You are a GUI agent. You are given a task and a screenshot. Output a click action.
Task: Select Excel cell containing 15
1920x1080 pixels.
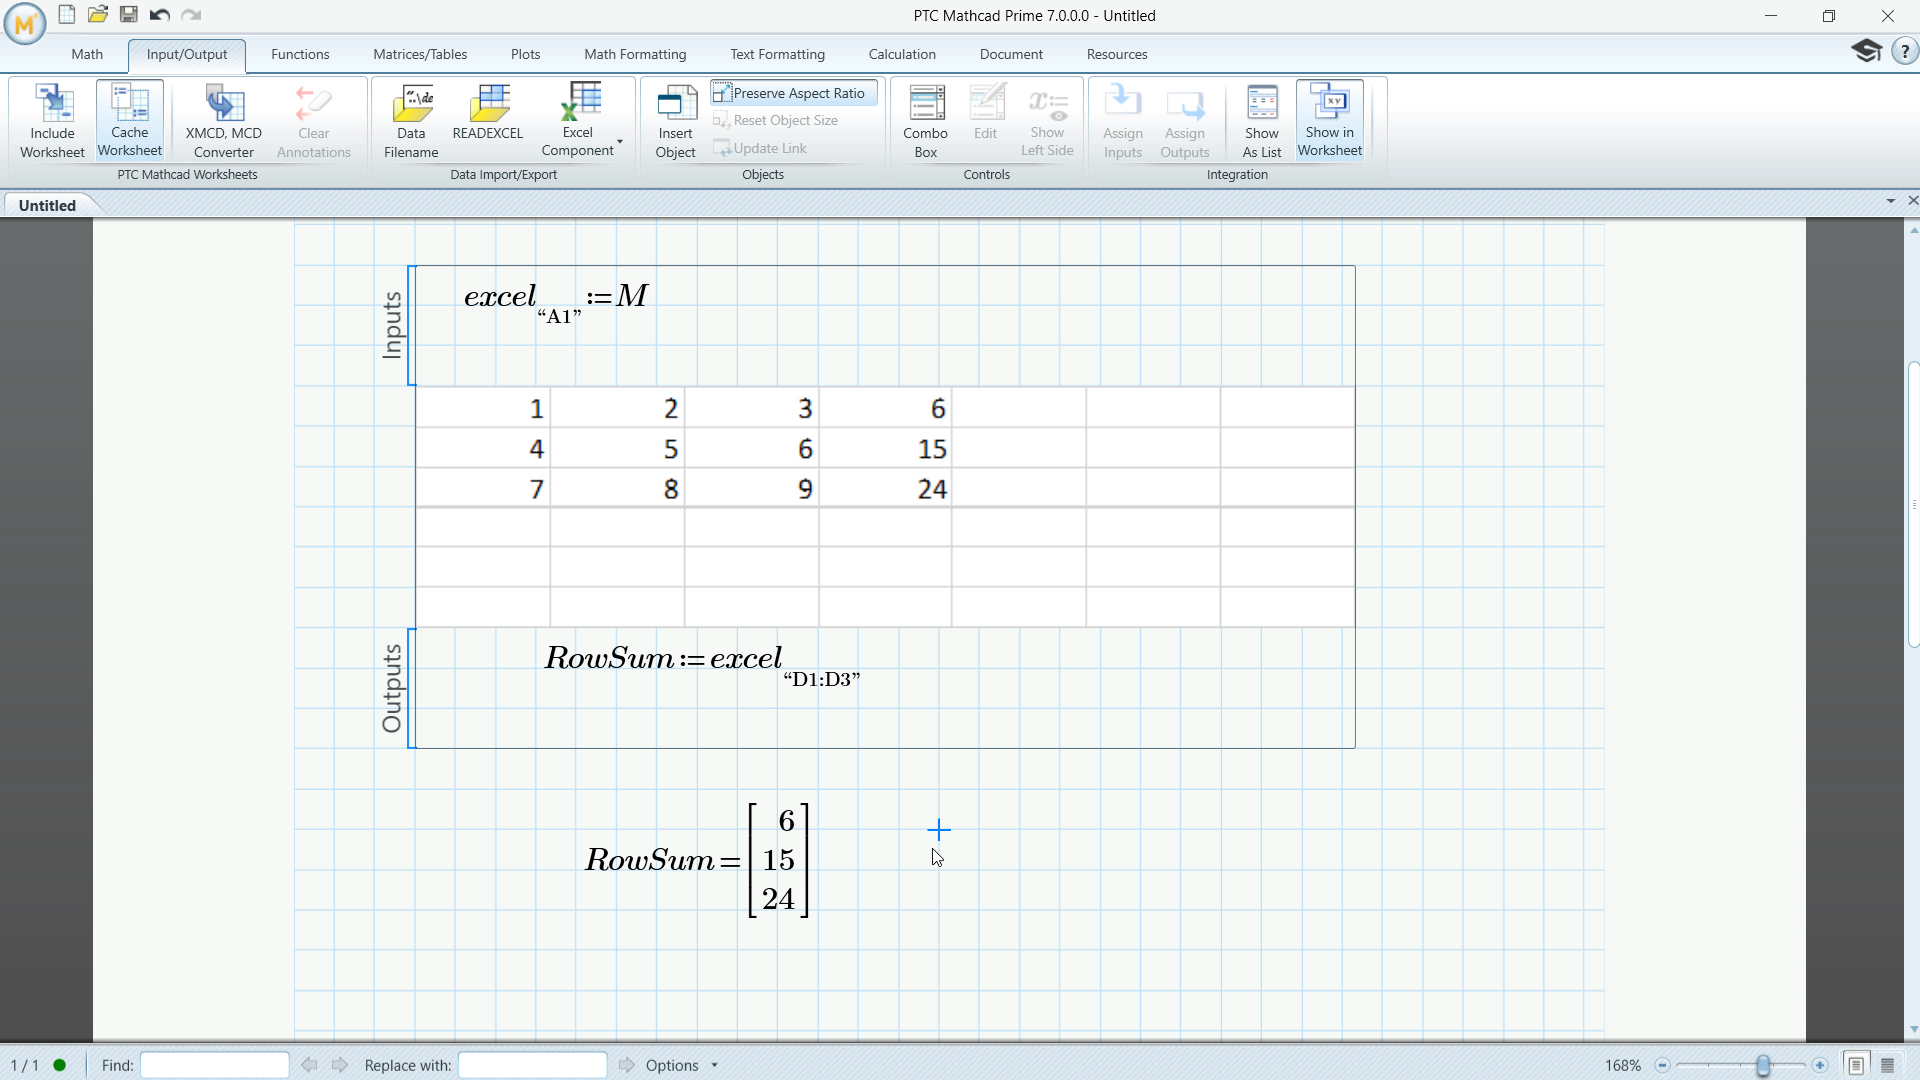886,449
